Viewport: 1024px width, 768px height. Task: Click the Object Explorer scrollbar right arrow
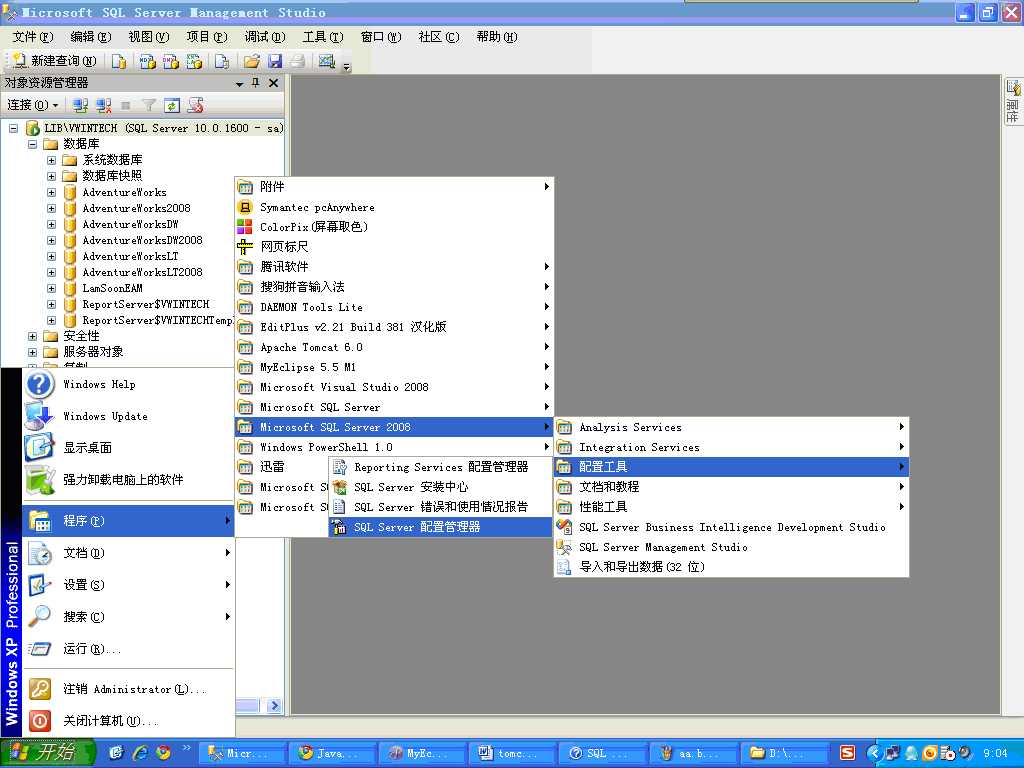tap(274, 705)
